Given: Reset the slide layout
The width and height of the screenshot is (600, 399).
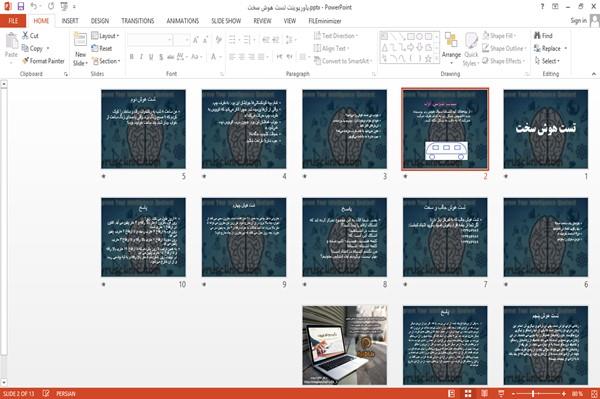Looking at the screenshot, I should (102, 48).
